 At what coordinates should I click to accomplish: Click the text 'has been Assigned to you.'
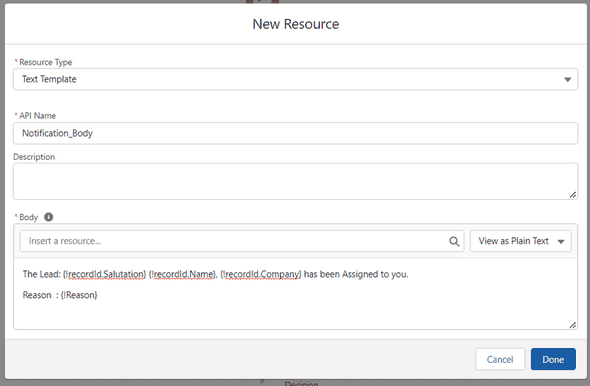(x=356, y=274)
